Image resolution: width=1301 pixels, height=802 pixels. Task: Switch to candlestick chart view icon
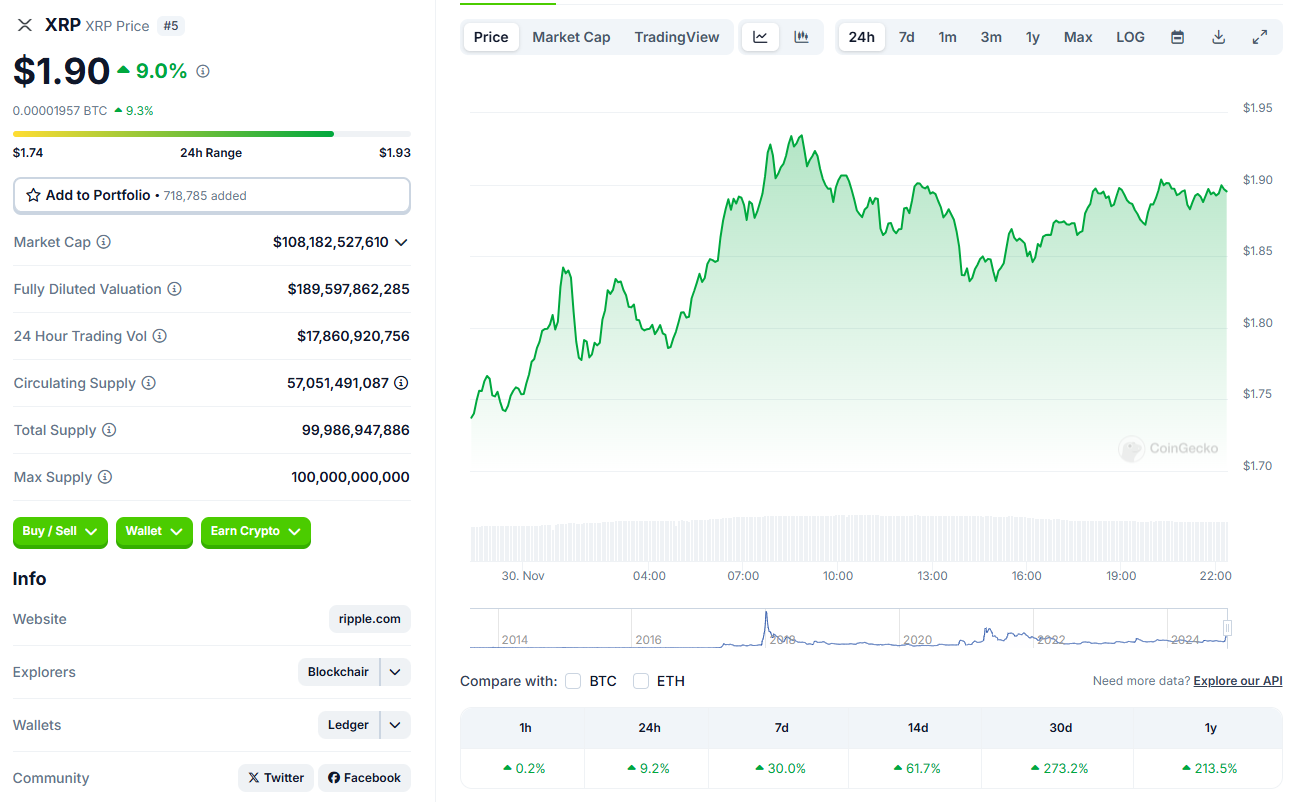coord(801,37)
